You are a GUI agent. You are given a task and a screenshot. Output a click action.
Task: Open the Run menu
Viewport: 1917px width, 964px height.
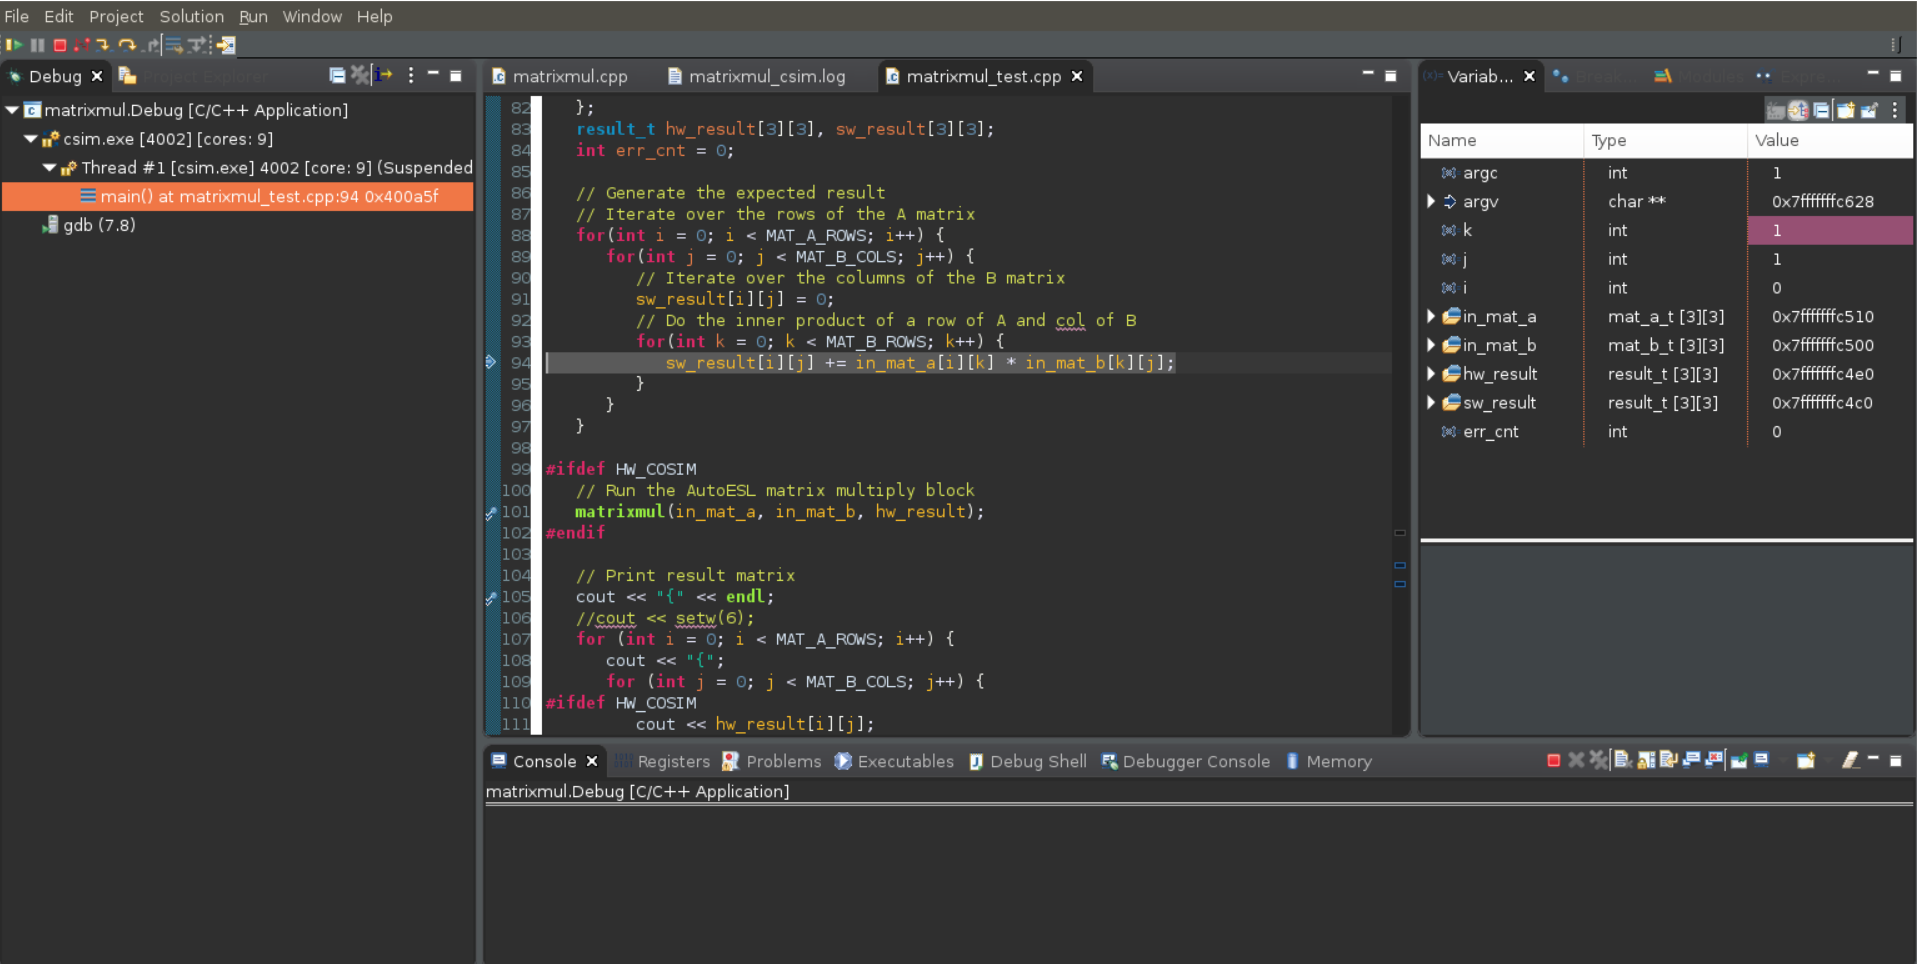(x=253, y=16)
